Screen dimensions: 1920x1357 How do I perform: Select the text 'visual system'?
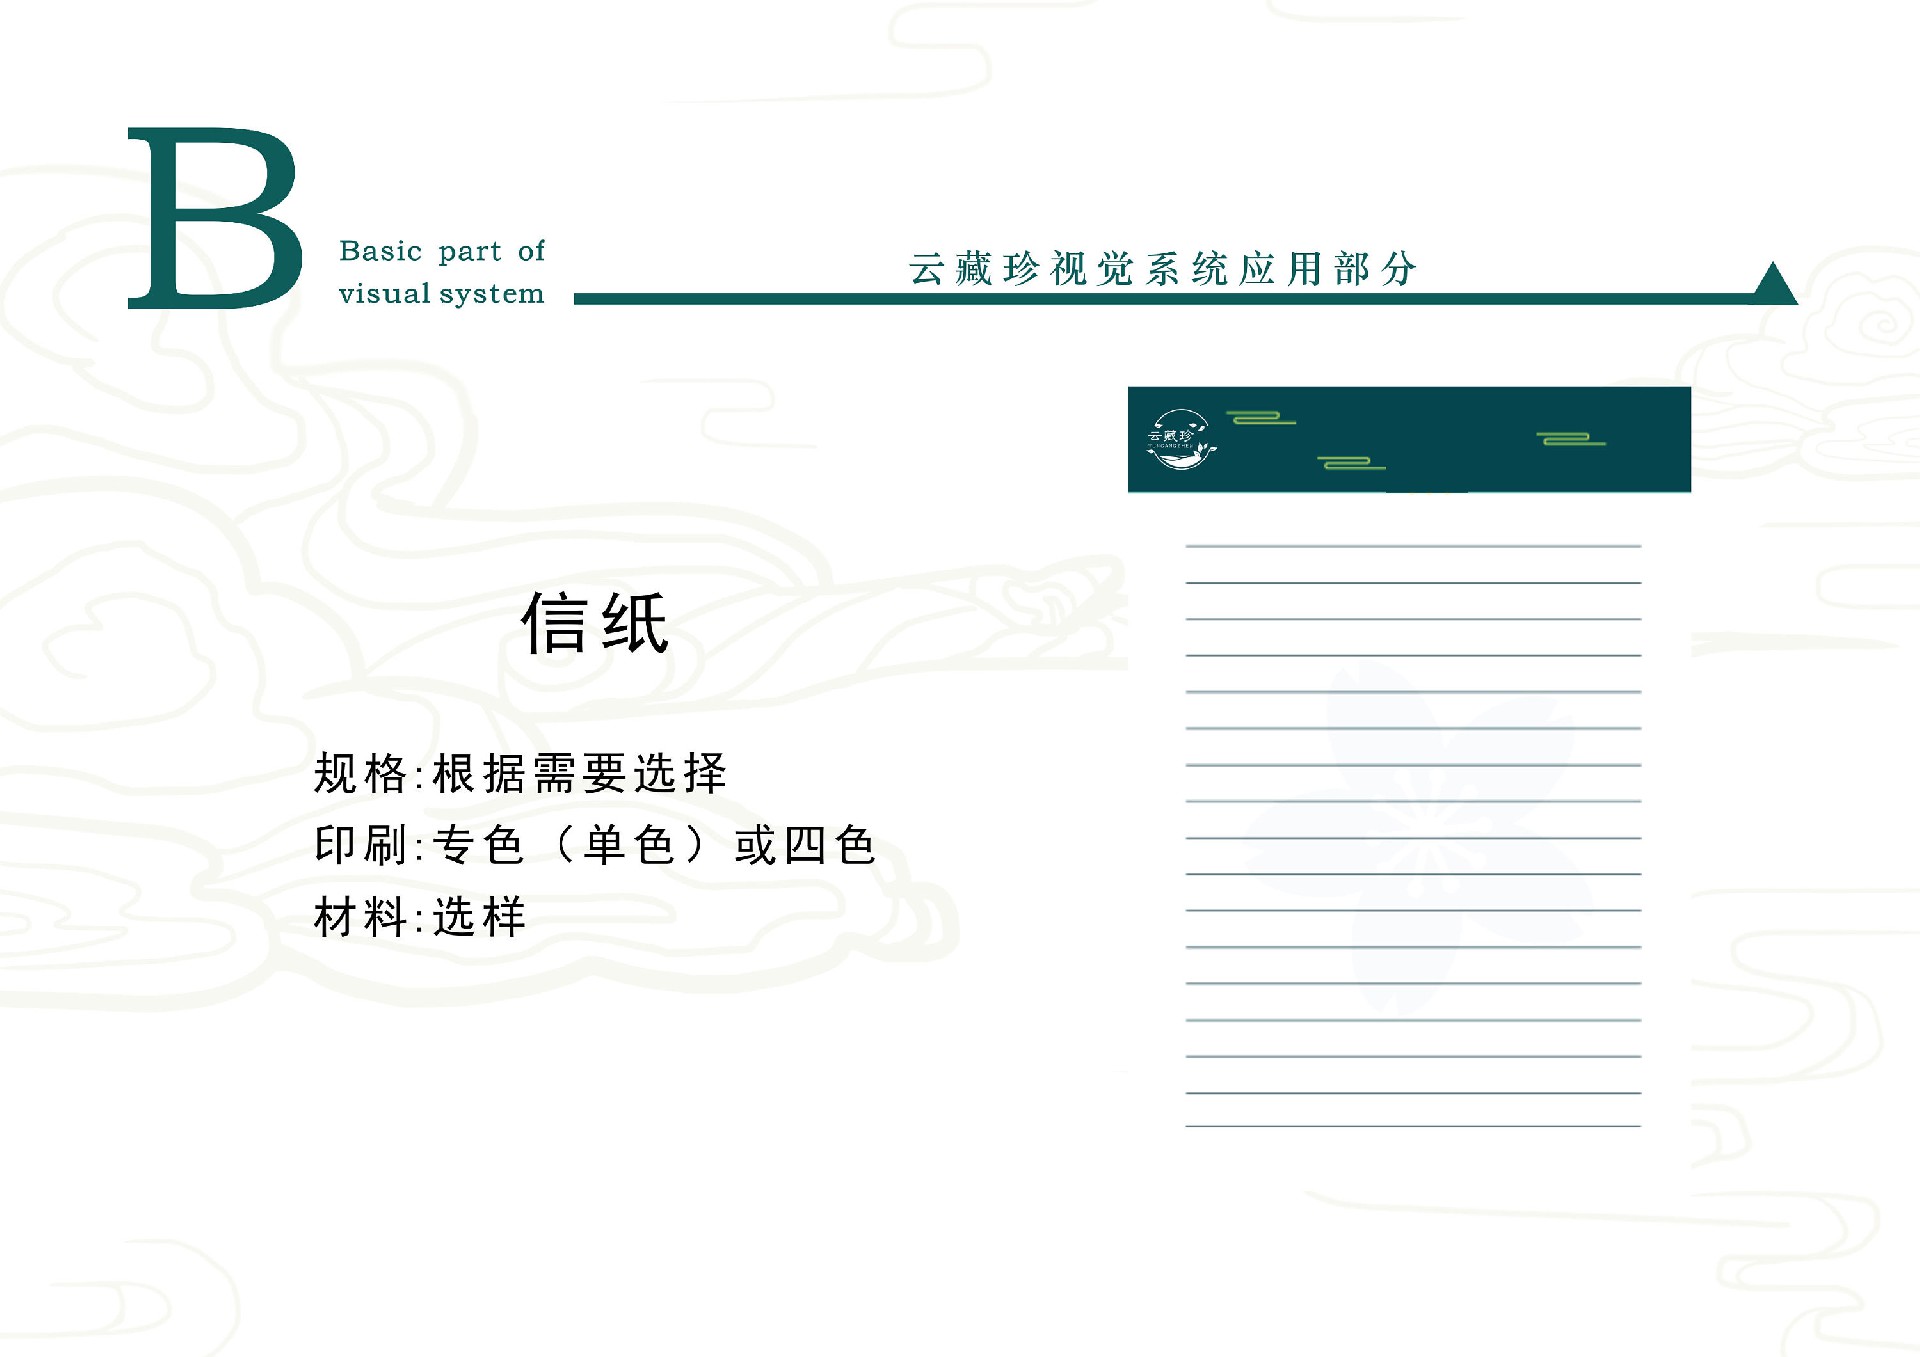point(441,294)
